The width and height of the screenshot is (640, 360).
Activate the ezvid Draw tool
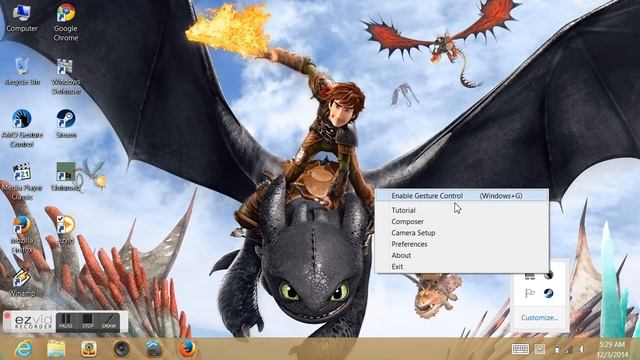pyautogui.click(x=109, y=321)
